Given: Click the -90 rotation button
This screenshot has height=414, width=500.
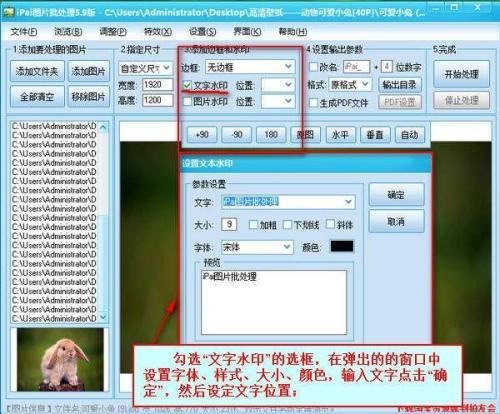Looking at the screenshot, I should pos(237,135).
